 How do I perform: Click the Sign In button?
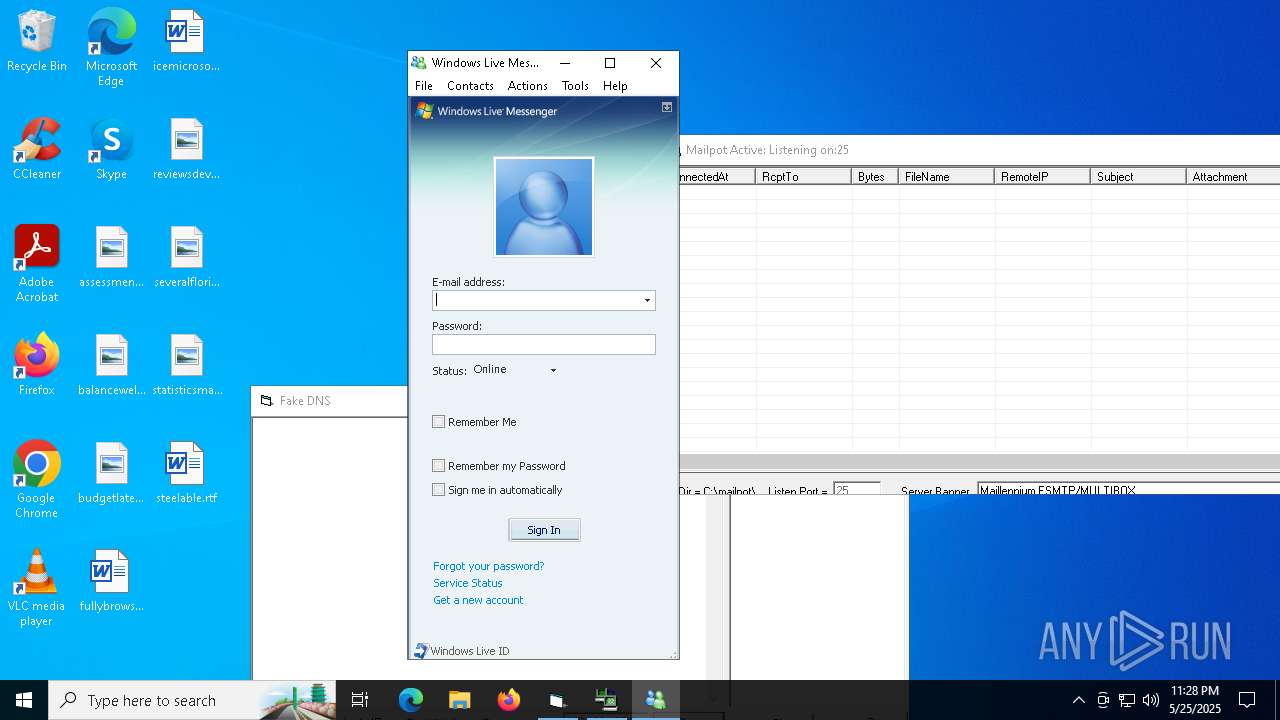(x=544, y=530)
